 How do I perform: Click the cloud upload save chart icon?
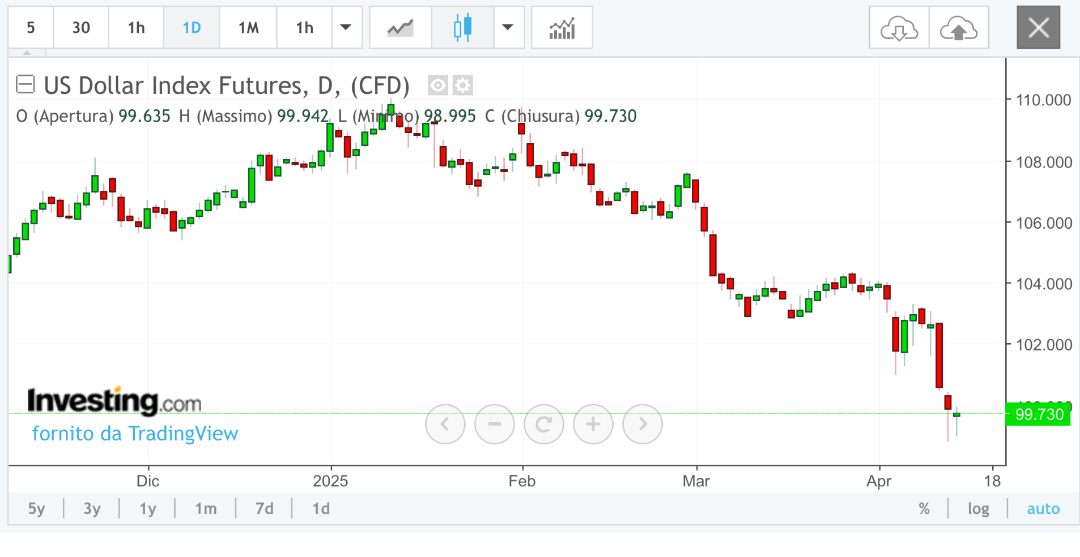[959, 28]
